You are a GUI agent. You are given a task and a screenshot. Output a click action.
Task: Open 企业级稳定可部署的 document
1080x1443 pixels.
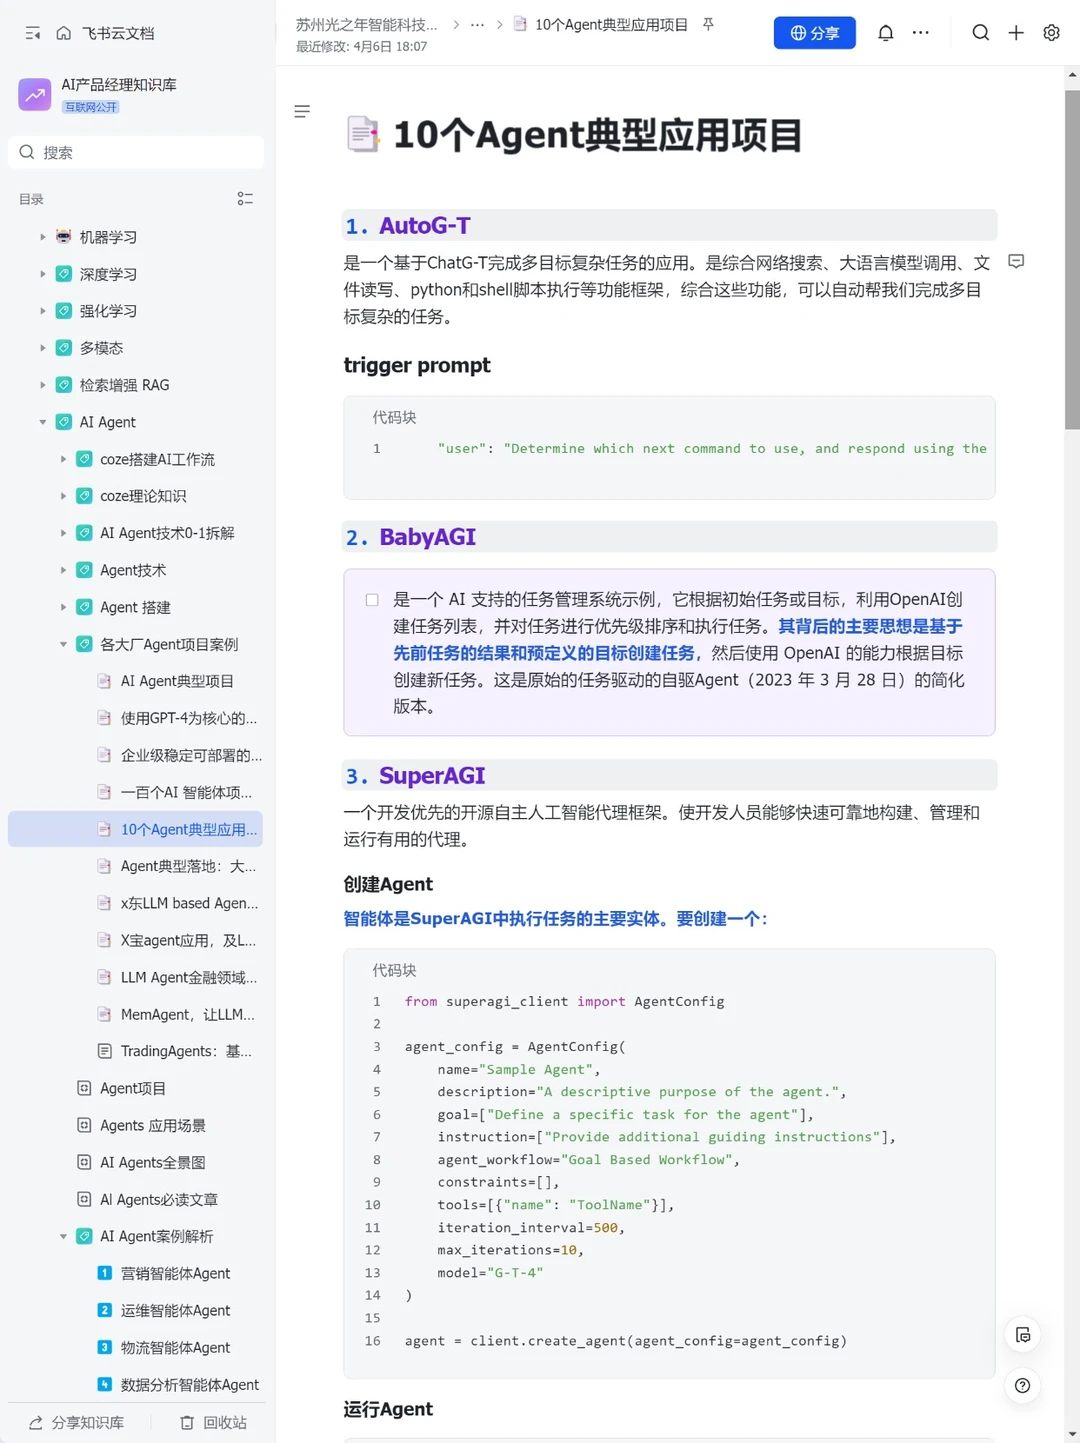tap(190, 755)
